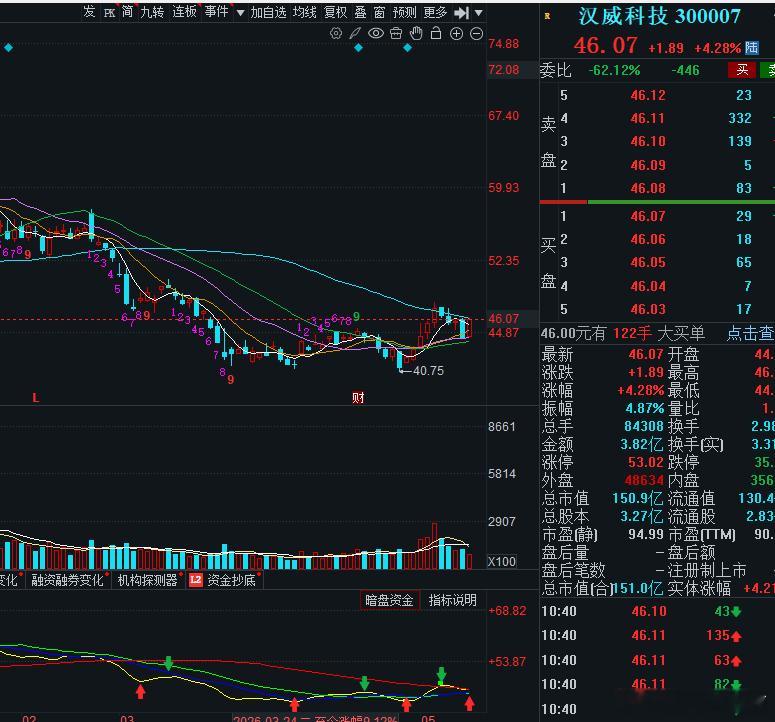Expand the dropdown next to jump-to-end arrow

478,13
